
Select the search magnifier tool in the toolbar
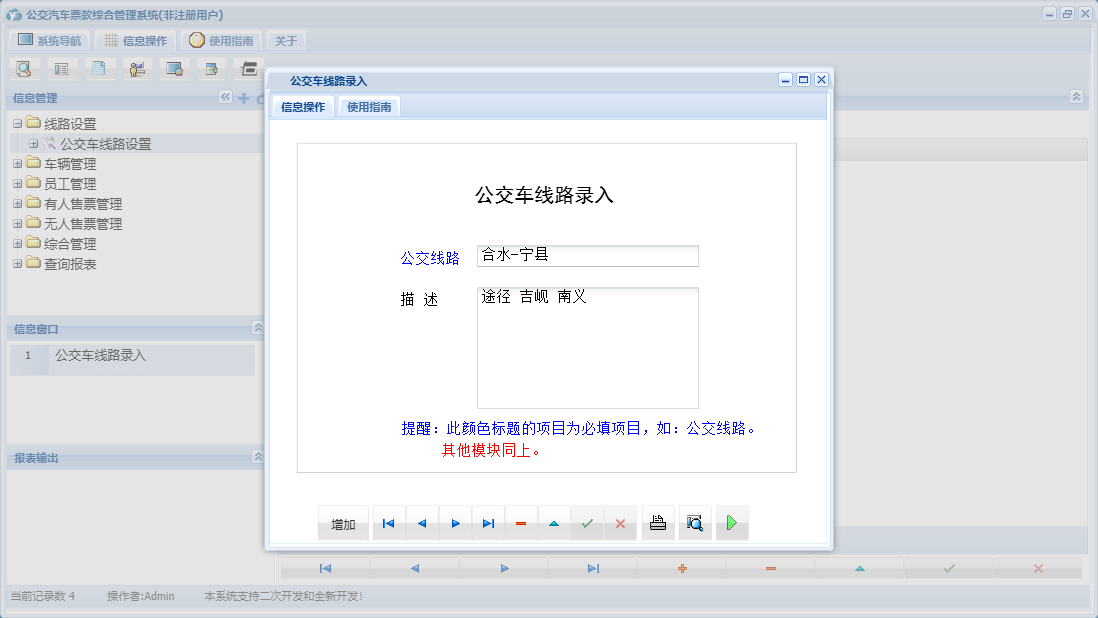[x=24, y=68]
